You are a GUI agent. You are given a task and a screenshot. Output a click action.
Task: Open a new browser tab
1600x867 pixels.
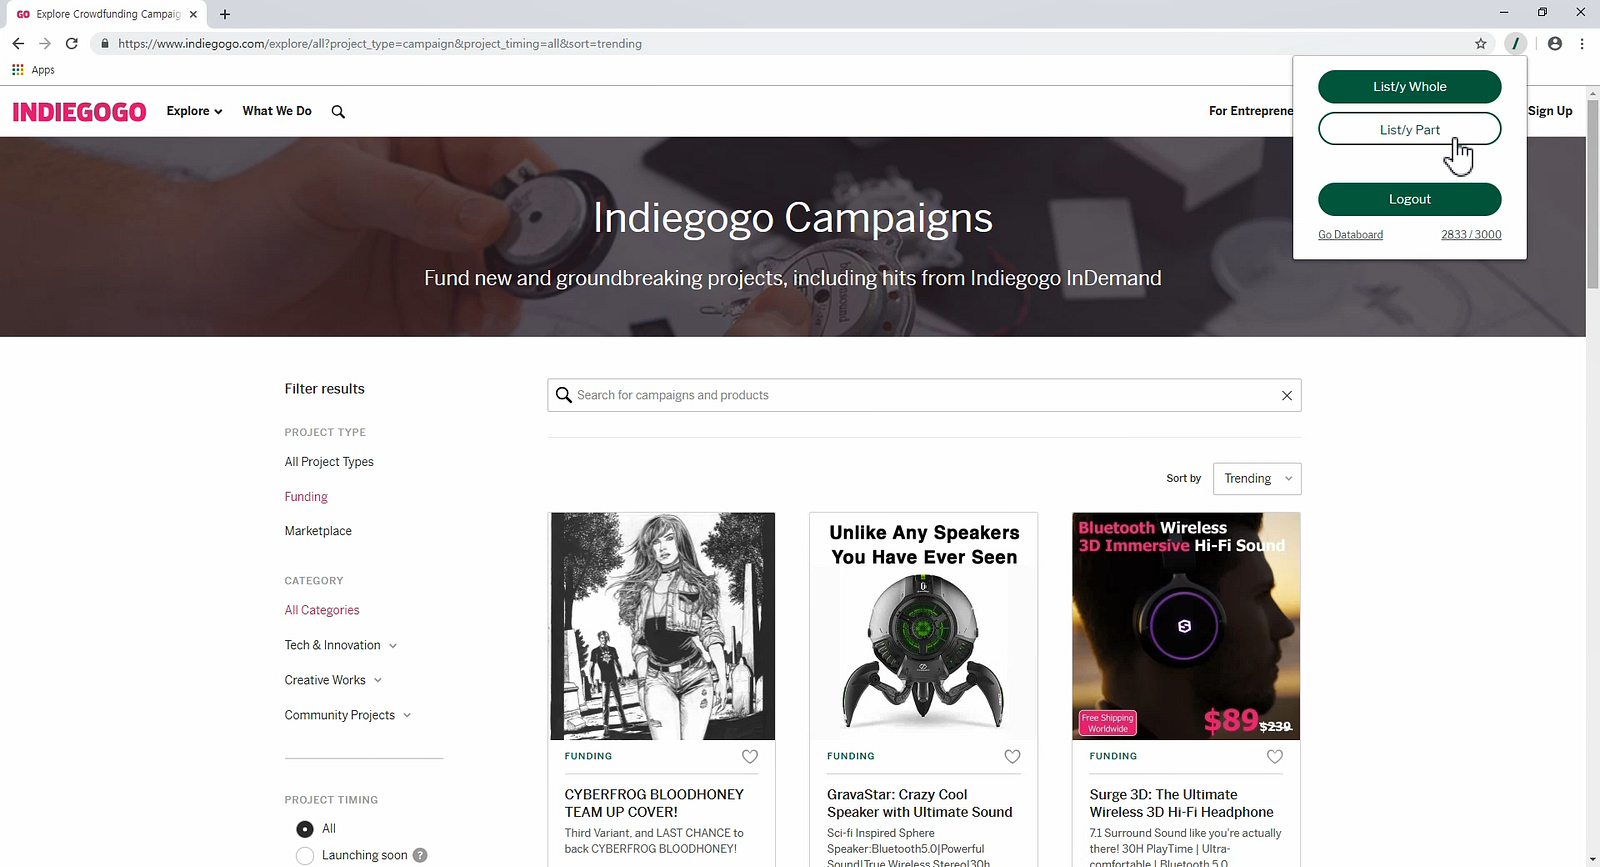(x=225, y=14)
